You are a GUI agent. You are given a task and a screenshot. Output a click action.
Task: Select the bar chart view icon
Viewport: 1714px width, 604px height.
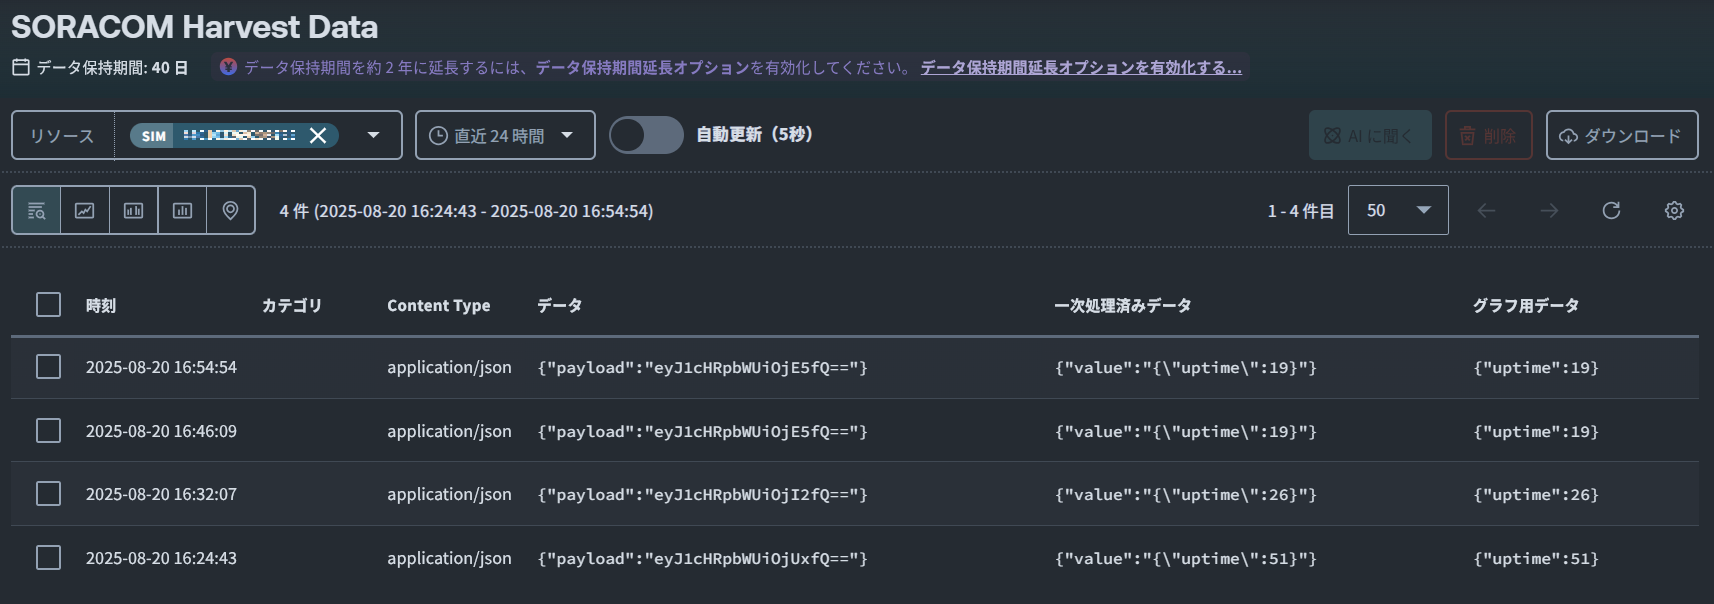[x=133, y=210]
